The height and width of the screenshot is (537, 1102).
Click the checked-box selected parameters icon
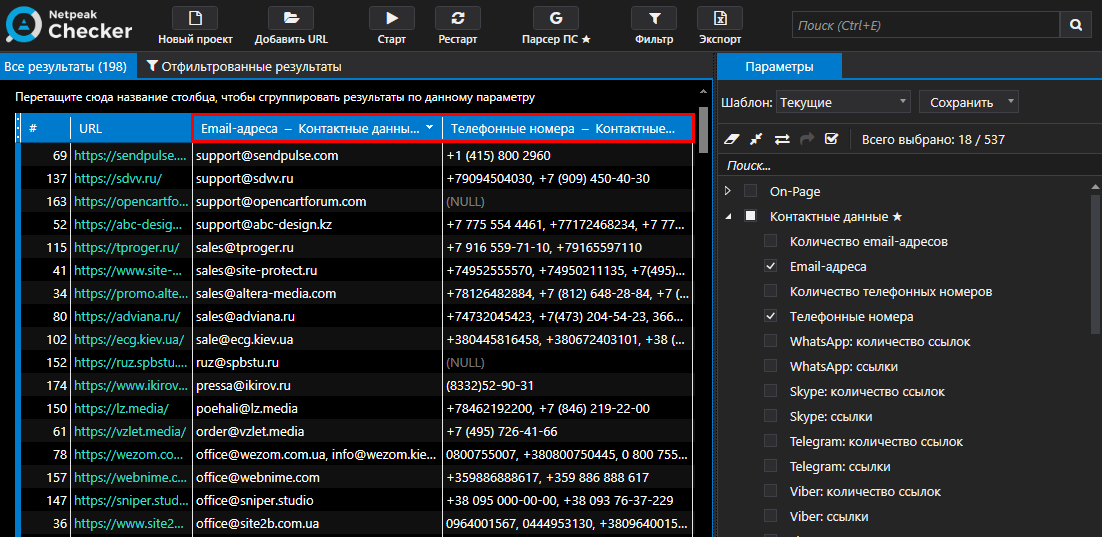point(832,139)
